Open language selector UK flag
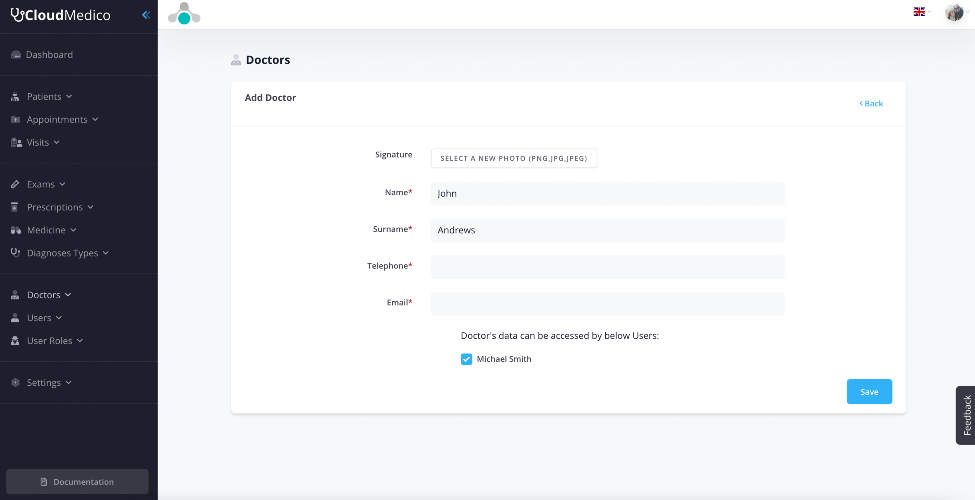The width and height of the screenshot is (975, 500). coord(922,11)
